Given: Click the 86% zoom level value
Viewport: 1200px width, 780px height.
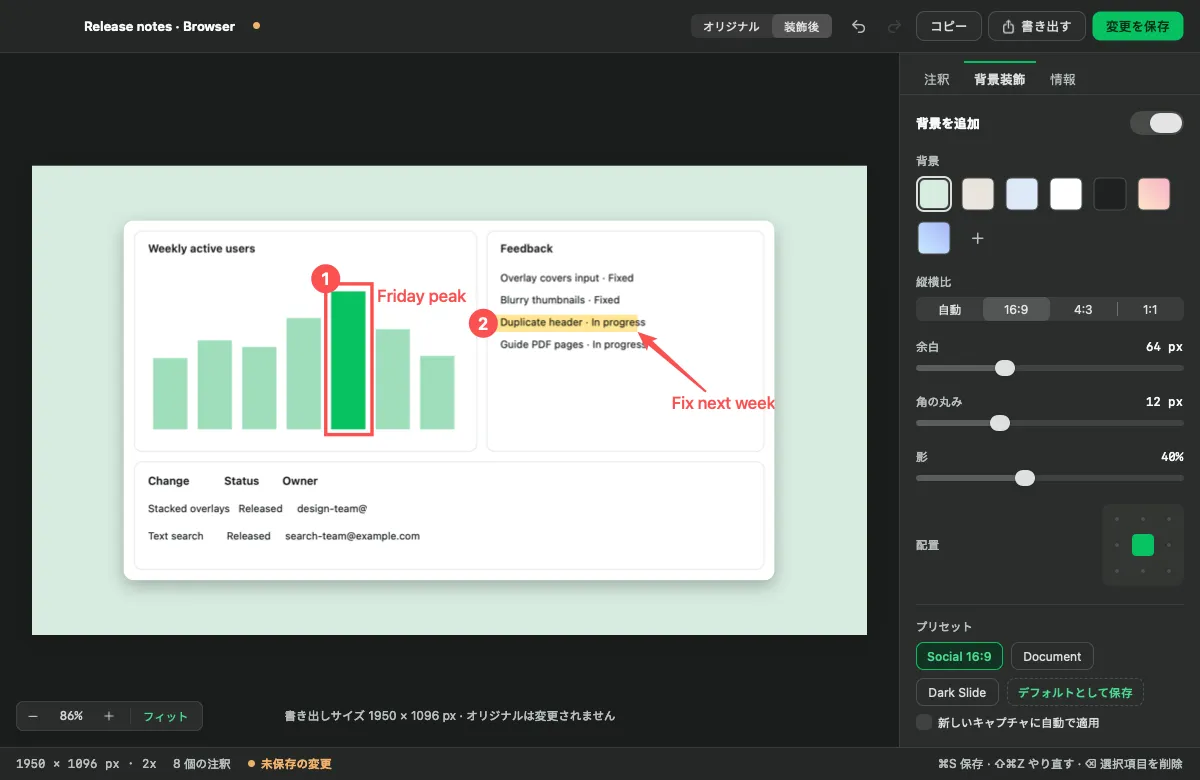Looking at the screenshot, I should click(x=71, y=716).
